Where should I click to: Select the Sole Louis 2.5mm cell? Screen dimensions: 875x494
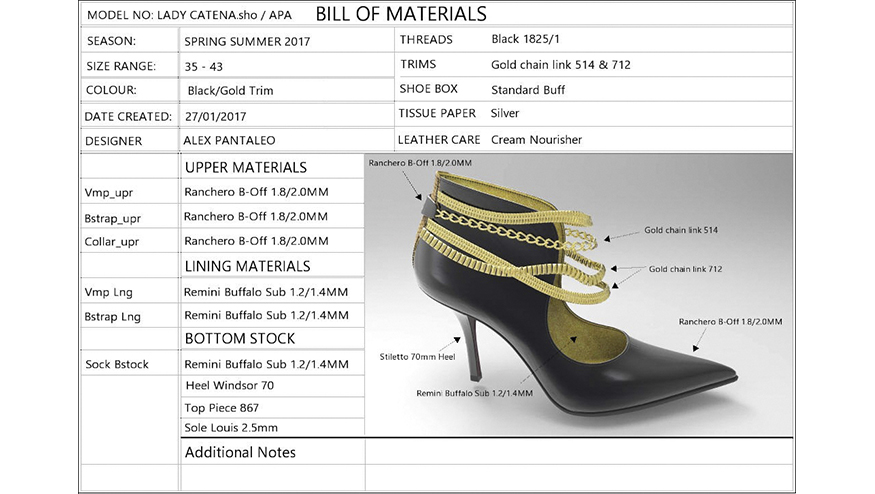click(x=232, y=429)
